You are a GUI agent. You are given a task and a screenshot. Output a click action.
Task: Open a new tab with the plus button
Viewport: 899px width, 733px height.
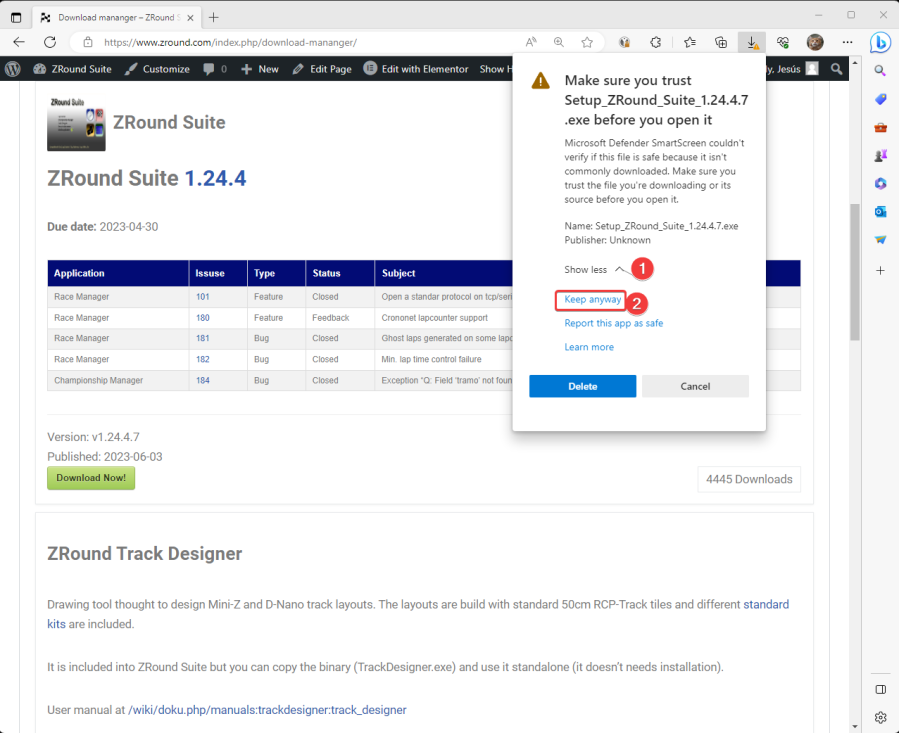pos(213,17)
